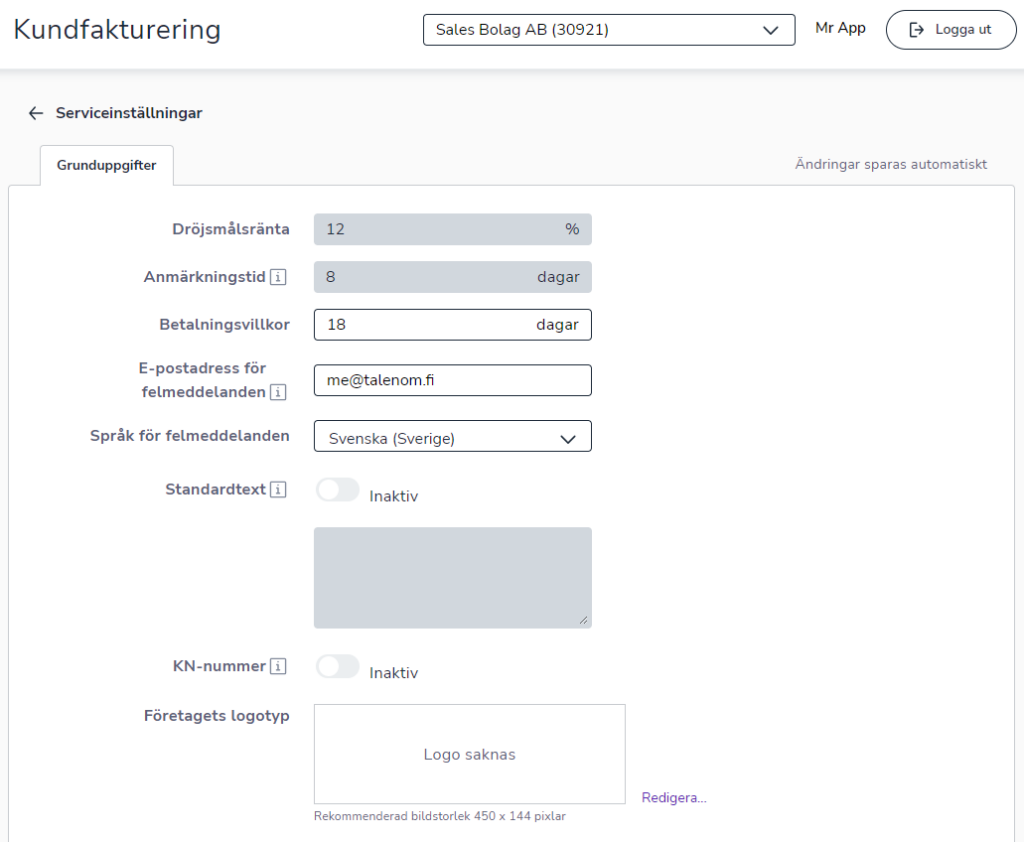This screenshot has width=1024, height=842.
Task: Click the Logo saknas placeholder box
Action: point(470,754)
